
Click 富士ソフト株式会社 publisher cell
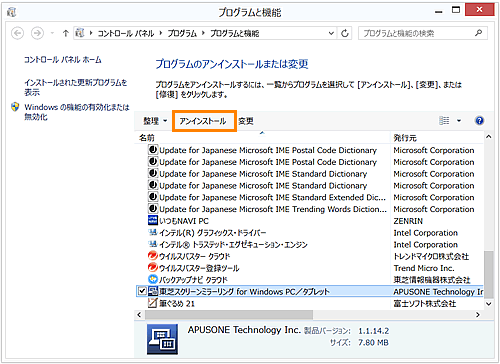coord(425,303)
